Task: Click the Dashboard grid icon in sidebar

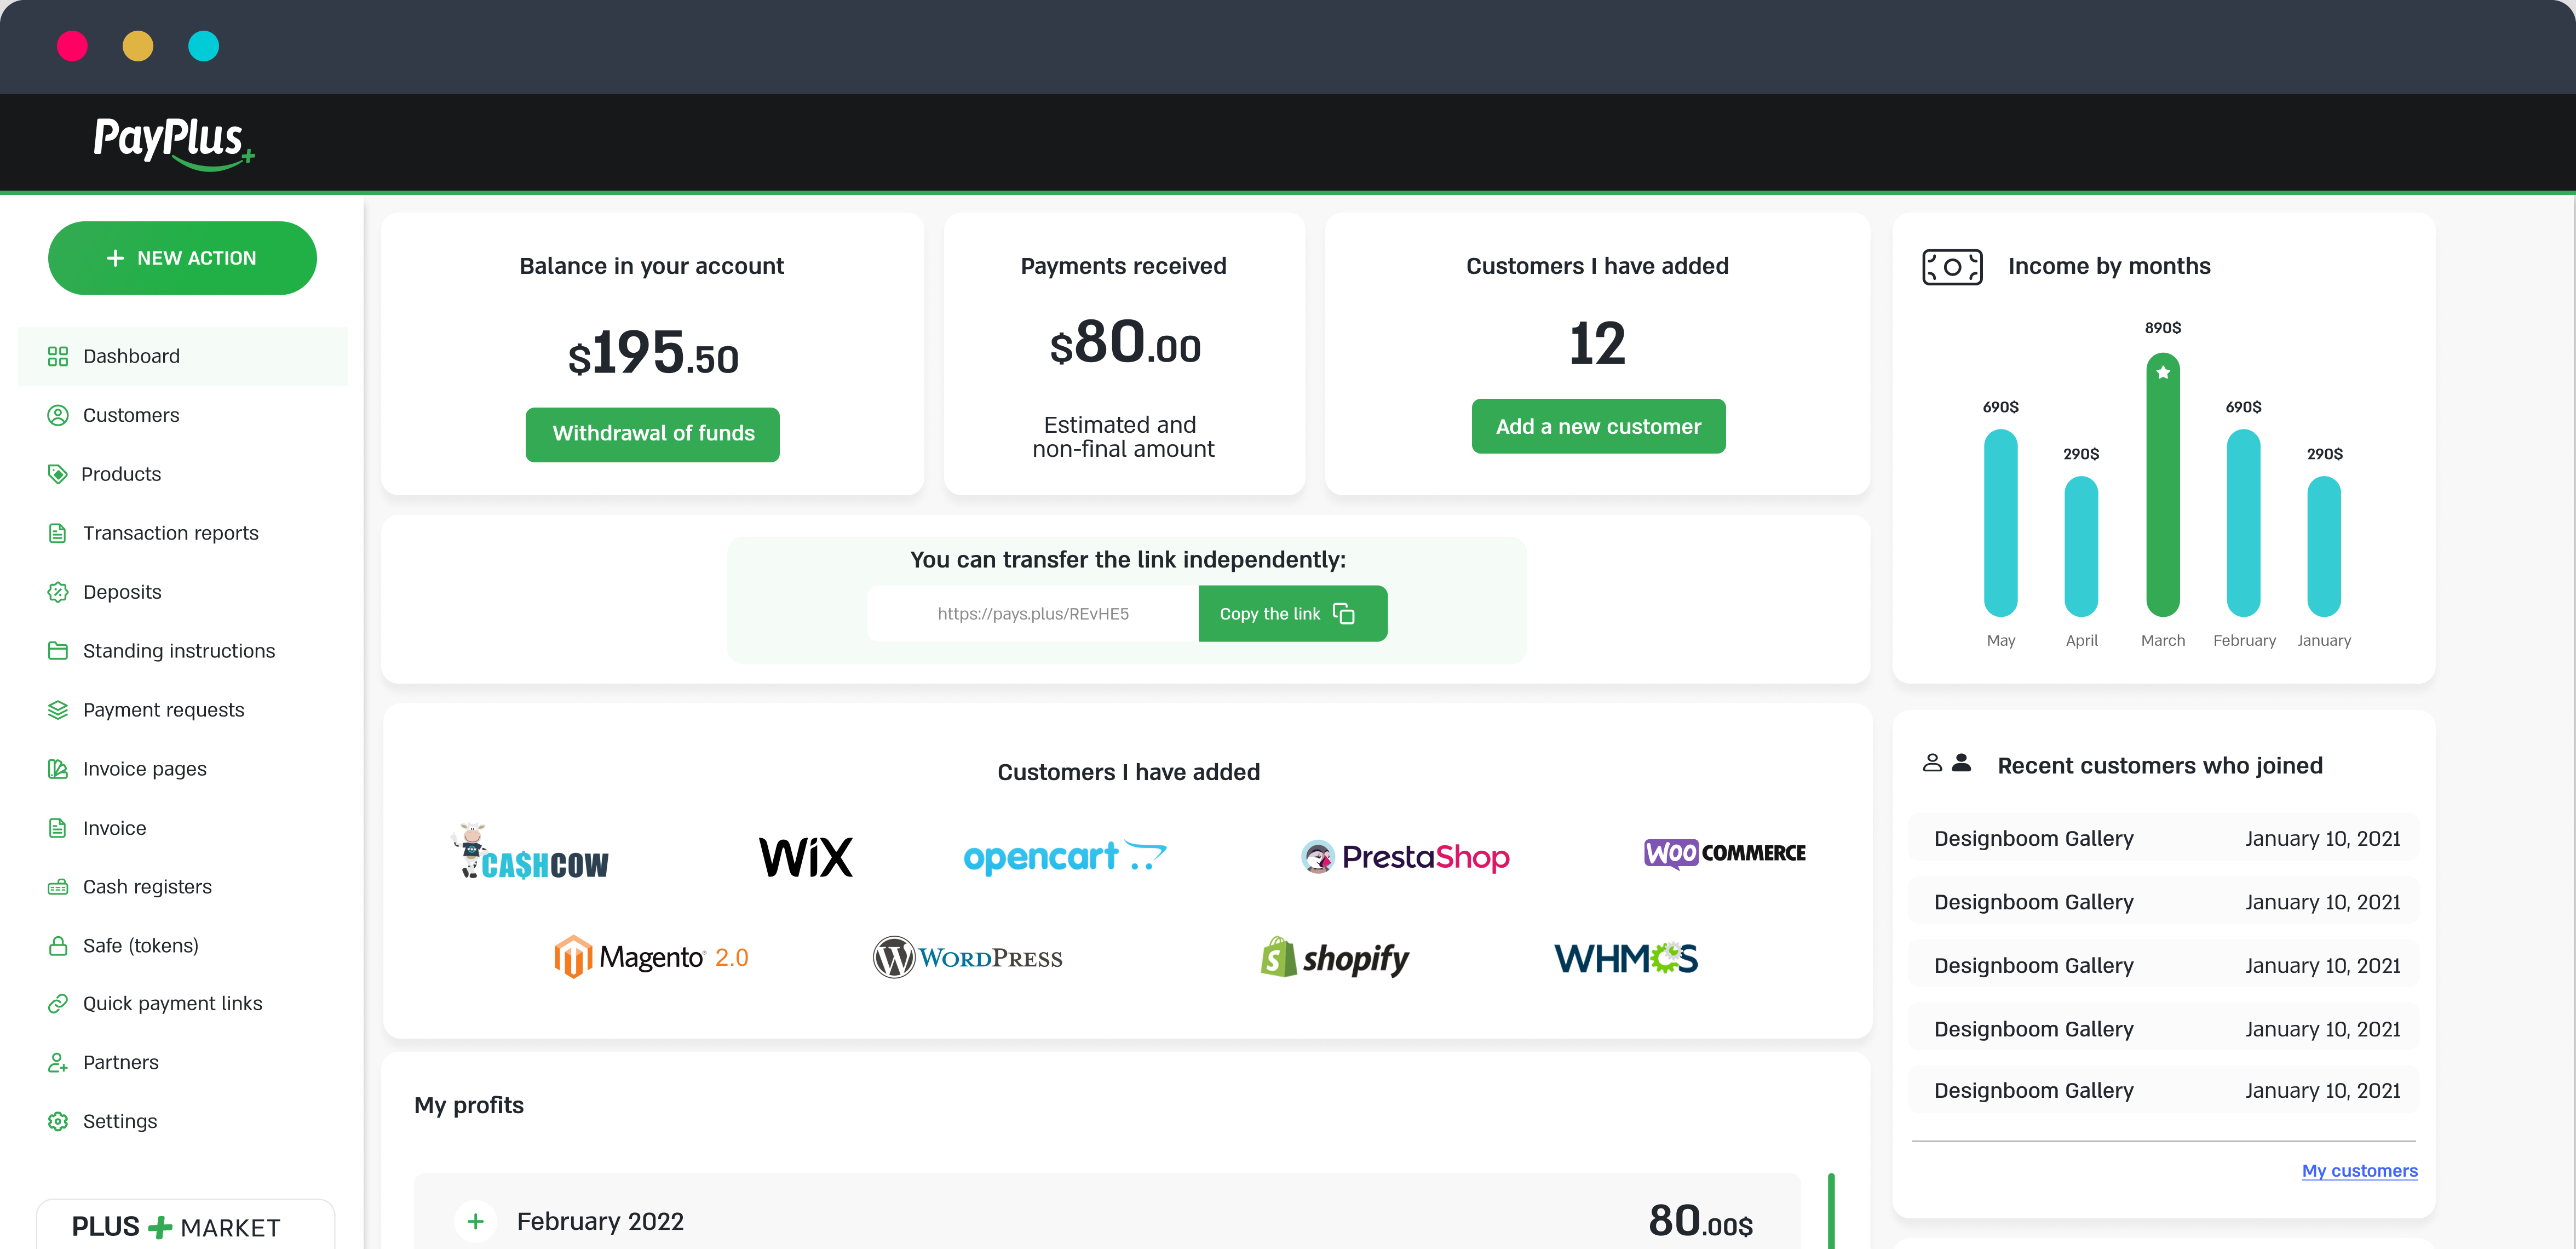Action: (x=58, y=356)
